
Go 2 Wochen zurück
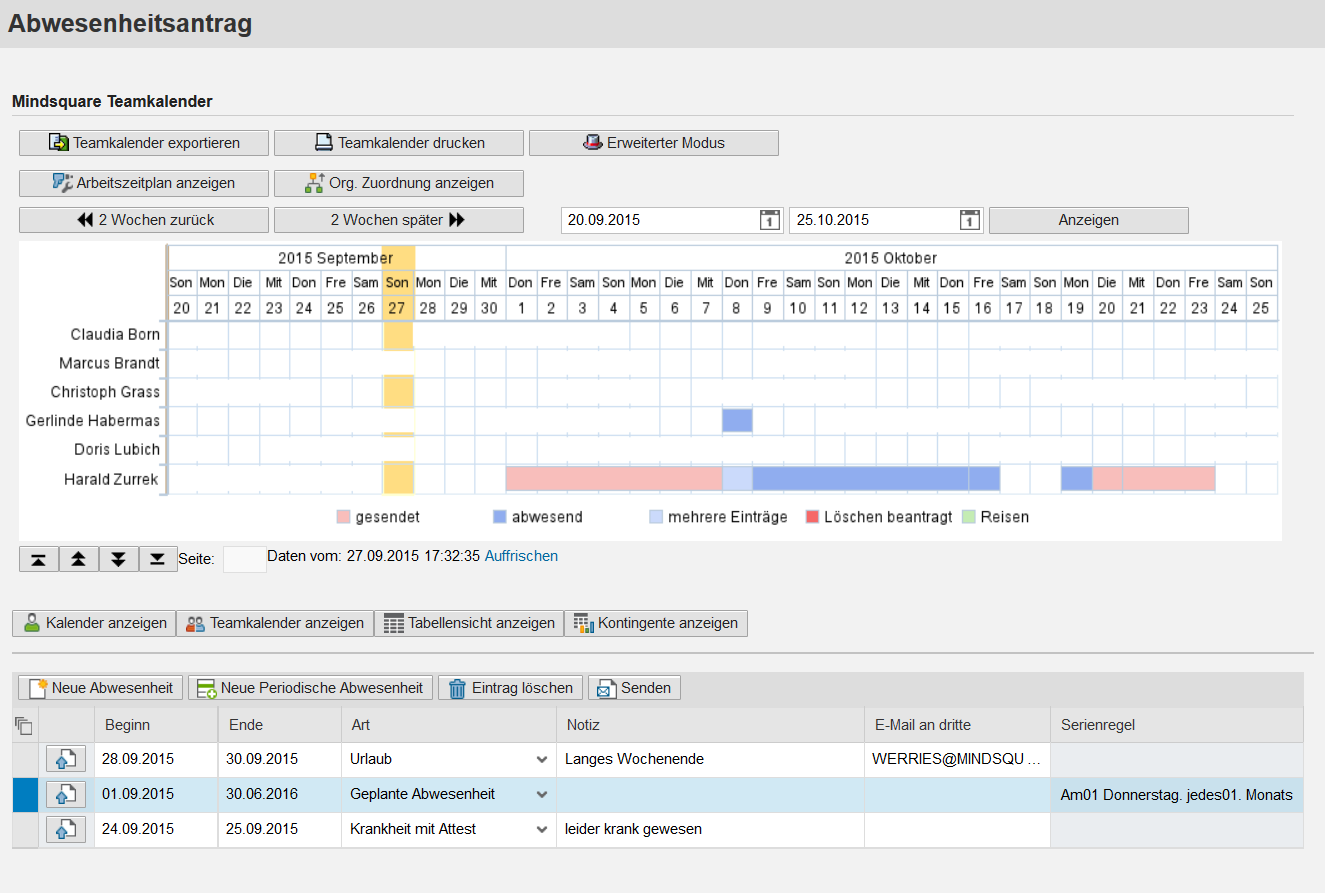point(144,220)
